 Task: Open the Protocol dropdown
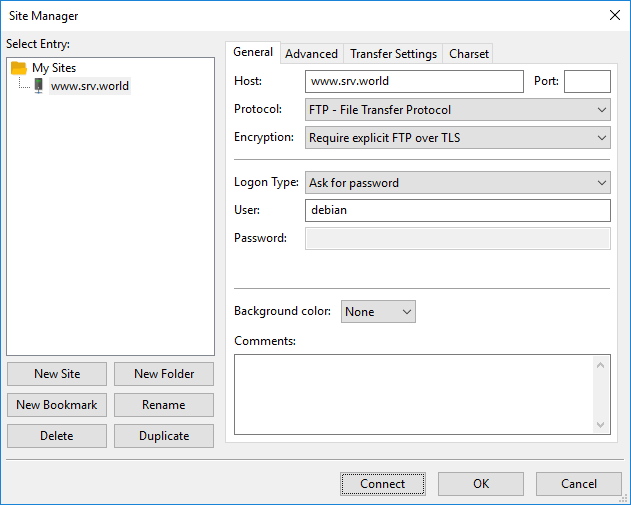[458, 109]
